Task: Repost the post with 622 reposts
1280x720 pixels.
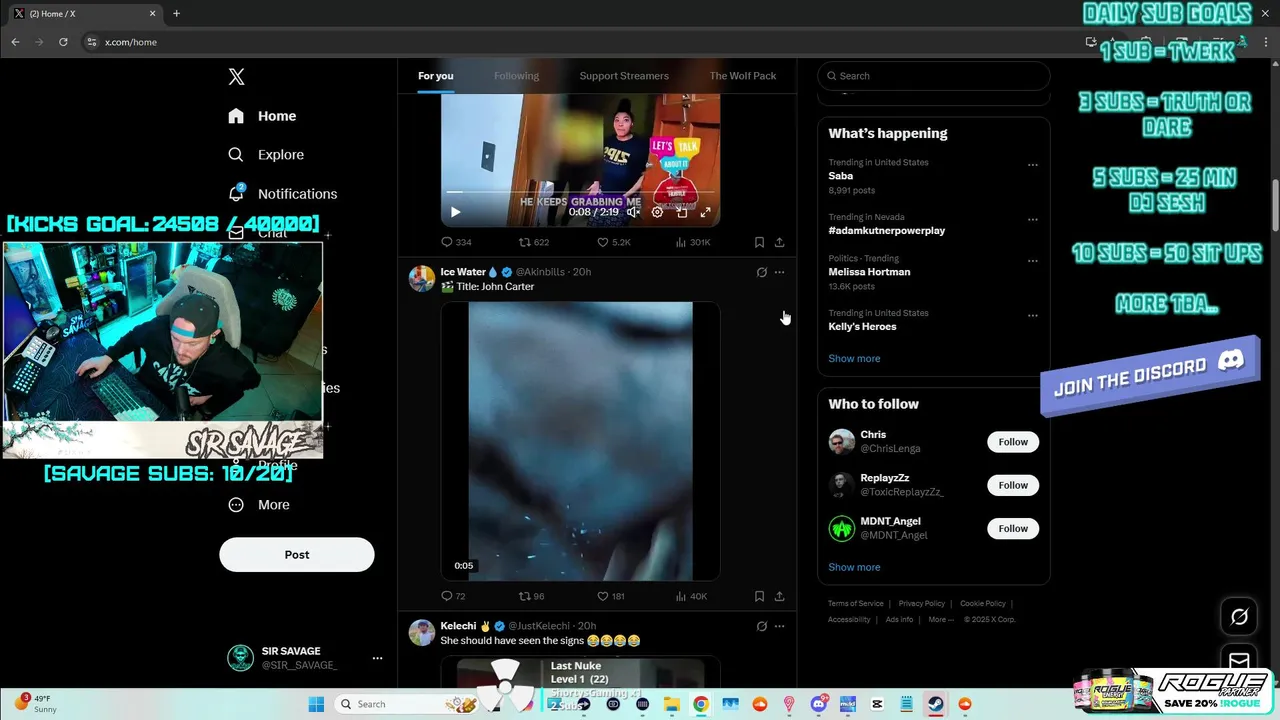Action: coord(534,242)
